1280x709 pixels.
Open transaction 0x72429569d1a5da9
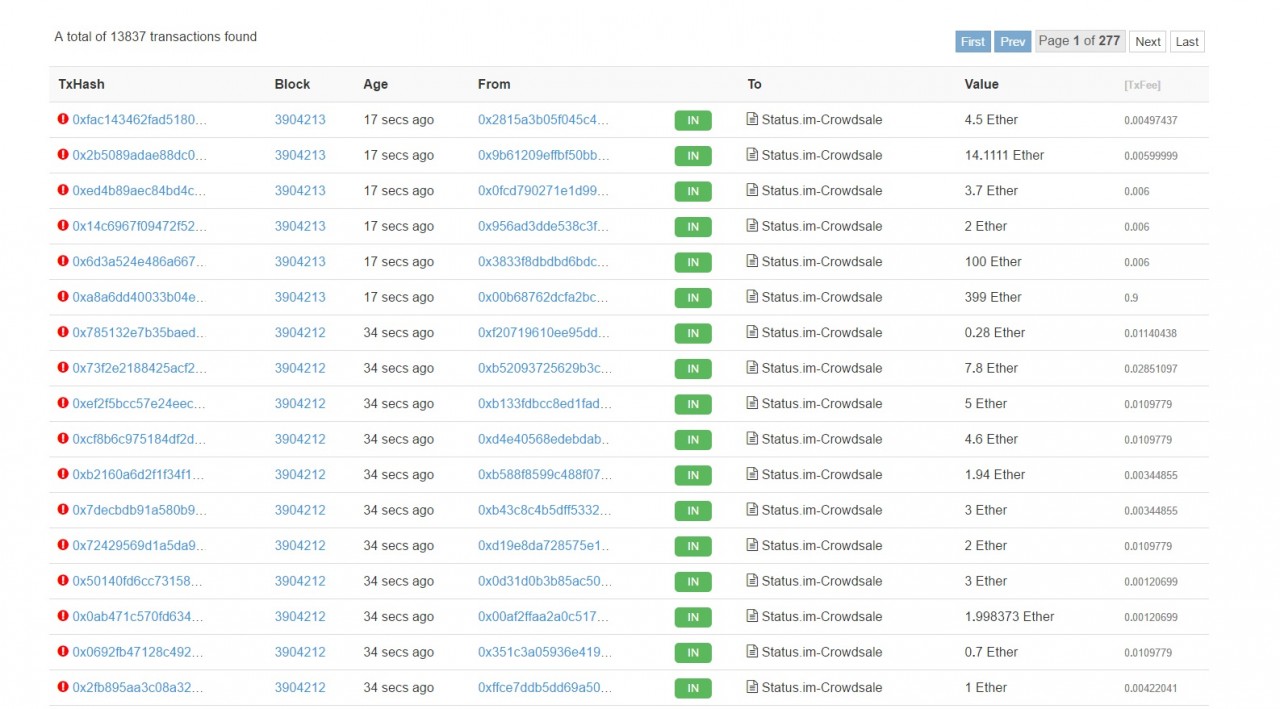(x=140, y=546)
